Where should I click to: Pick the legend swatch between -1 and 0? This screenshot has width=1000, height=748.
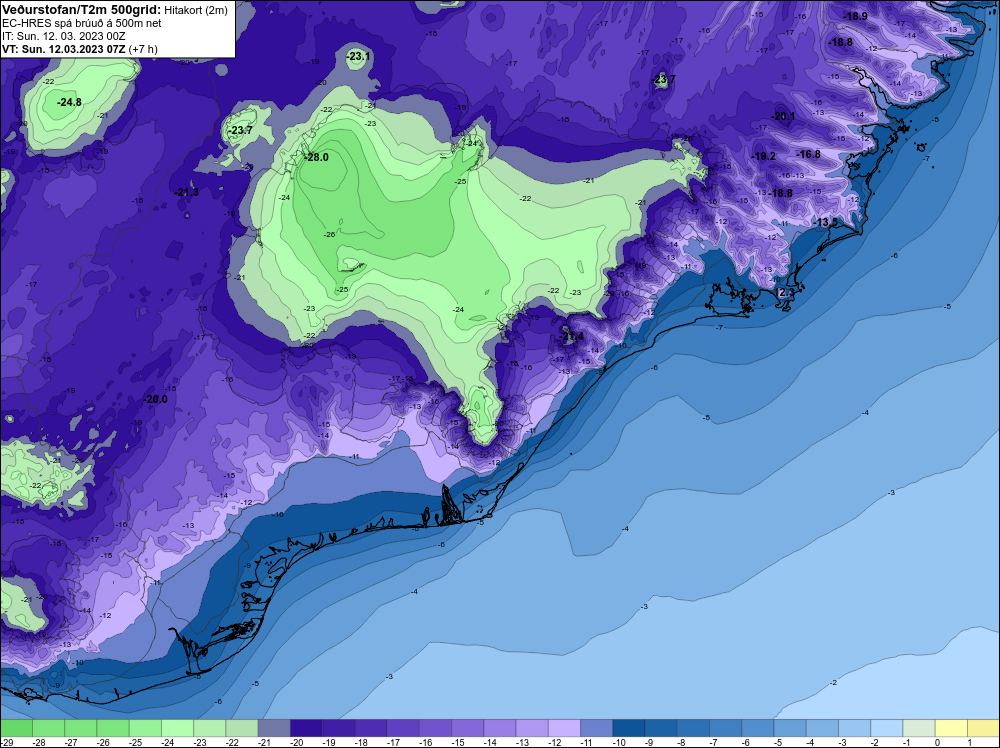[919, 728]
